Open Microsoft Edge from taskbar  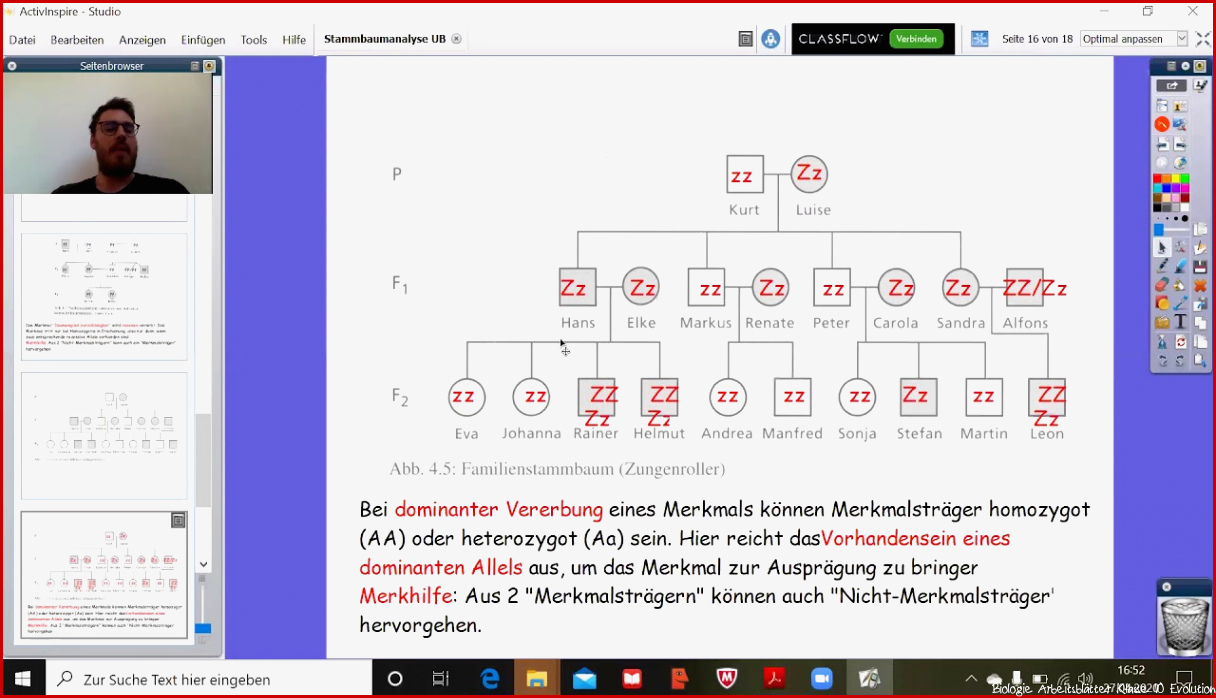[x=490, y=679]
